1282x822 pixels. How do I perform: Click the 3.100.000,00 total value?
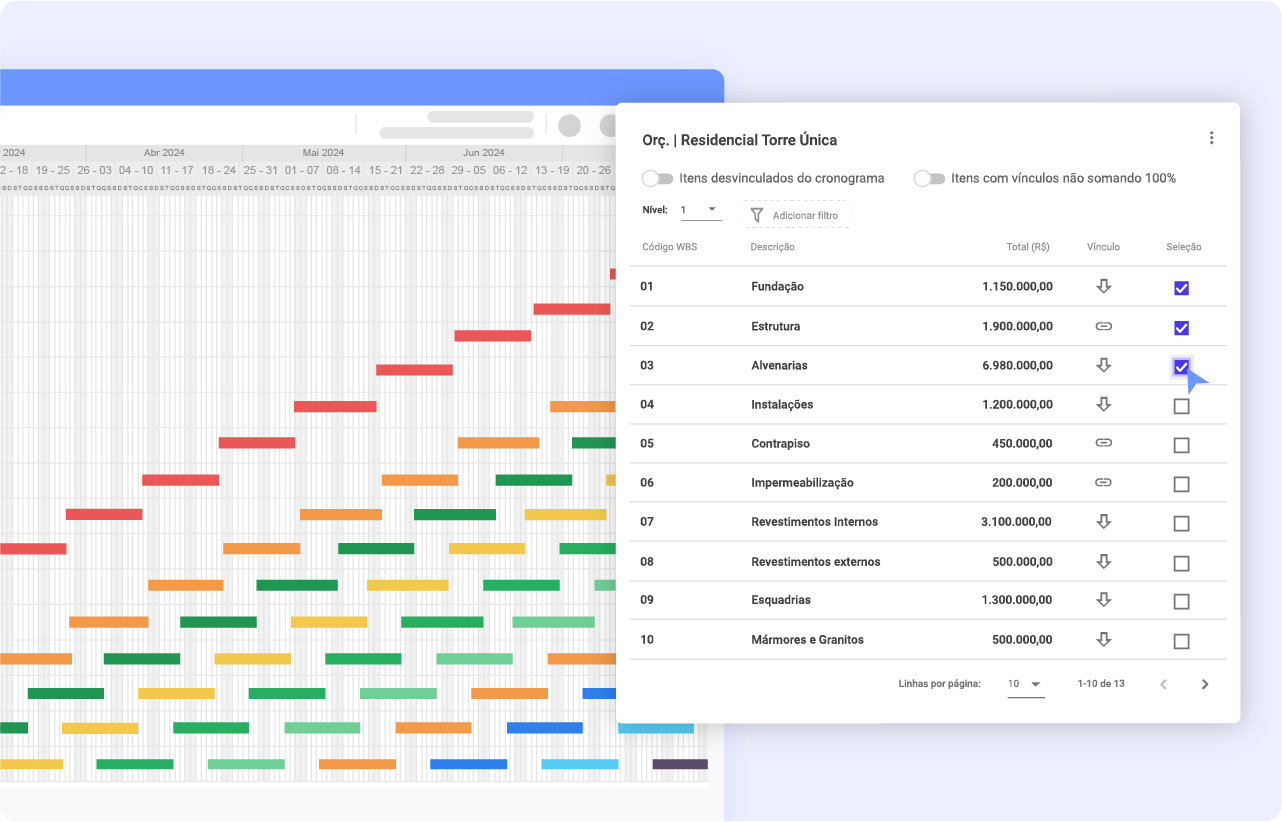coord(1017,521)
